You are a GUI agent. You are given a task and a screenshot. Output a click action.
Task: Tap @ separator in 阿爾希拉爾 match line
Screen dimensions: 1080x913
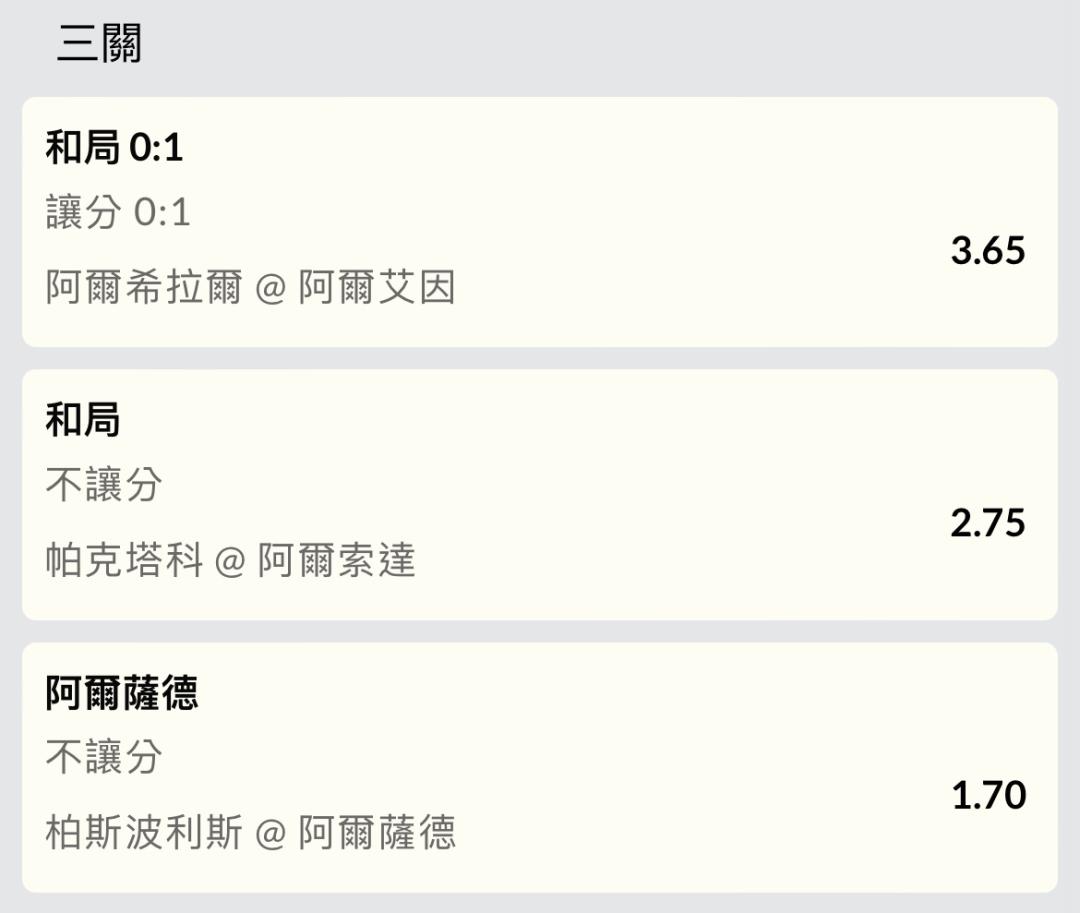click(x=270, y=289)
